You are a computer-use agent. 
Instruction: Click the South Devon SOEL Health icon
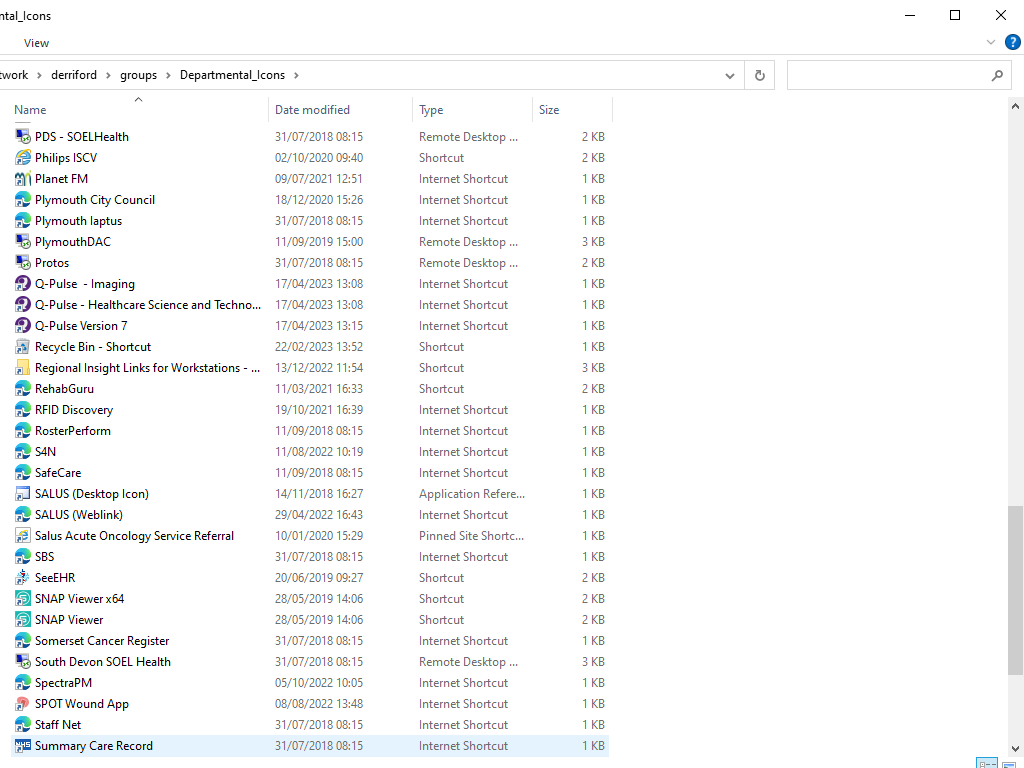tap(23, 662)
